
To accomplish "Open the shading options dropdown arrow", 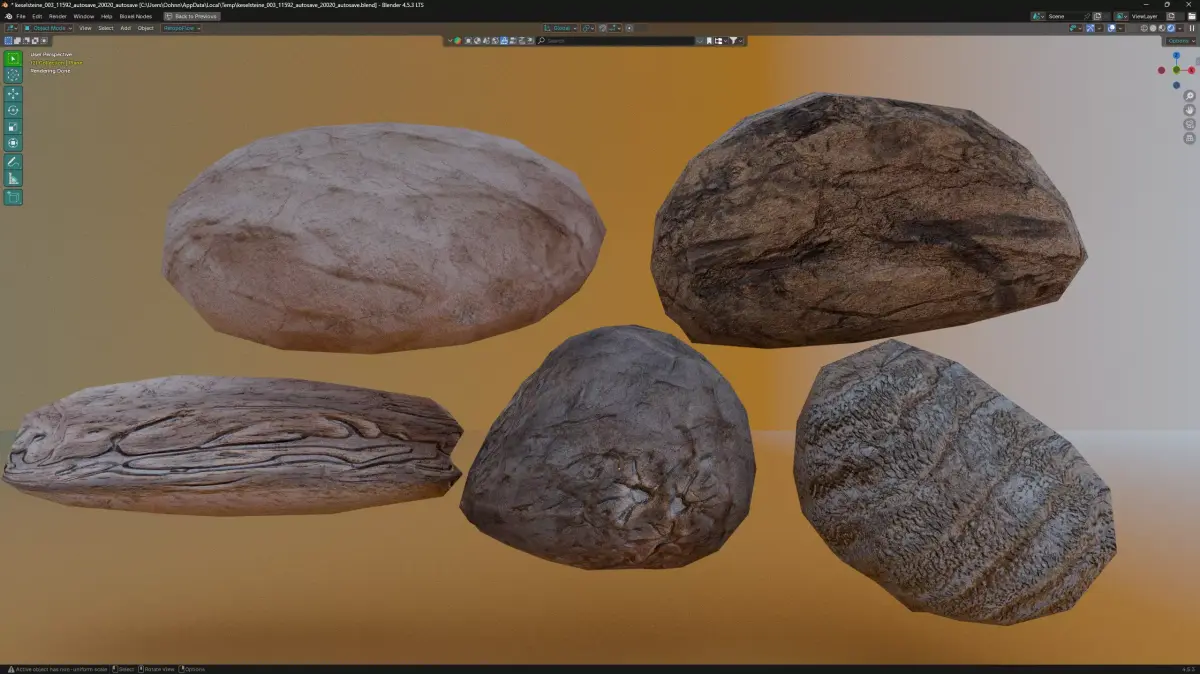I will pos(1180,28).
